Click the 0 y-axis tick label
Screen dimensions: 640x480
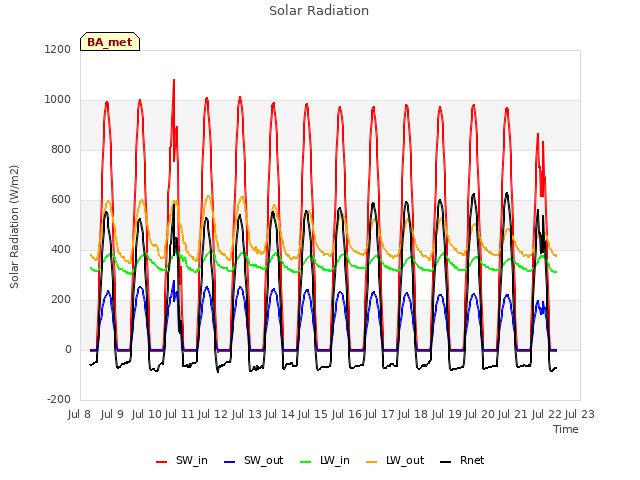click(x=68, y=349)
